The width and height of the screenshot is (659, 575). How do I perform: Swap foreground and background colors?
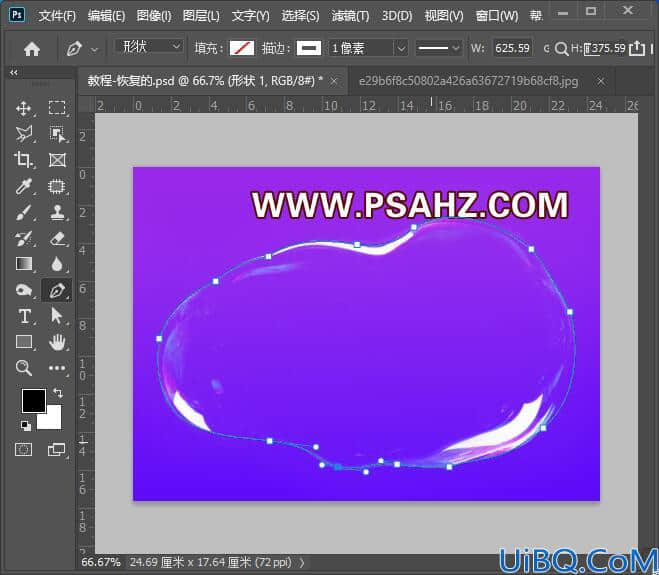58,393
